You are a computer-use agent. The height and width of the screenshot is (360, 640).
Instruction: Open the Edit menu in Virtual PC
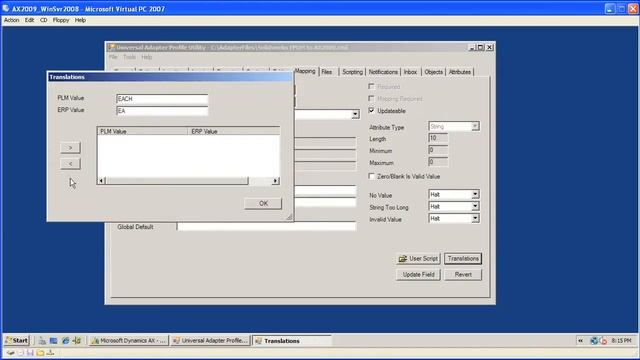pos(29,20)
